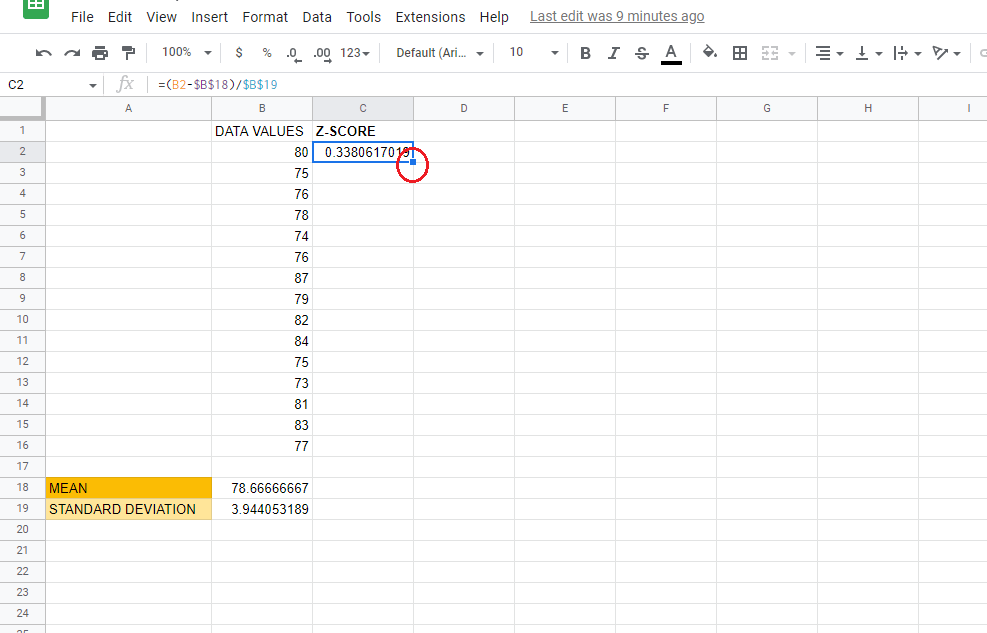
Task: Click the Format as percent icon
Action: (267, 53)
